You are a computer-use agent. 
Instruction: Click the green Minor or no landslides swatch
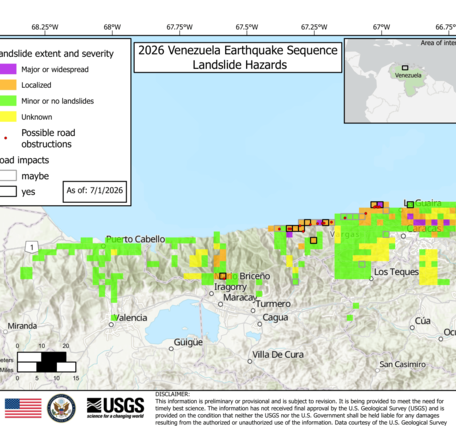8,101
